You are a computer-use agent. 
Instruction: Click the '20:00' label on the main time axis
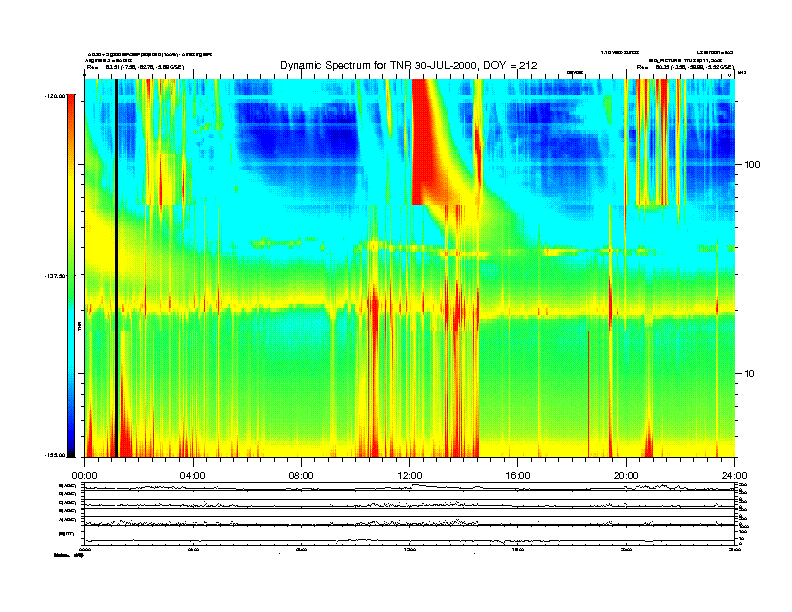(626, 476)
